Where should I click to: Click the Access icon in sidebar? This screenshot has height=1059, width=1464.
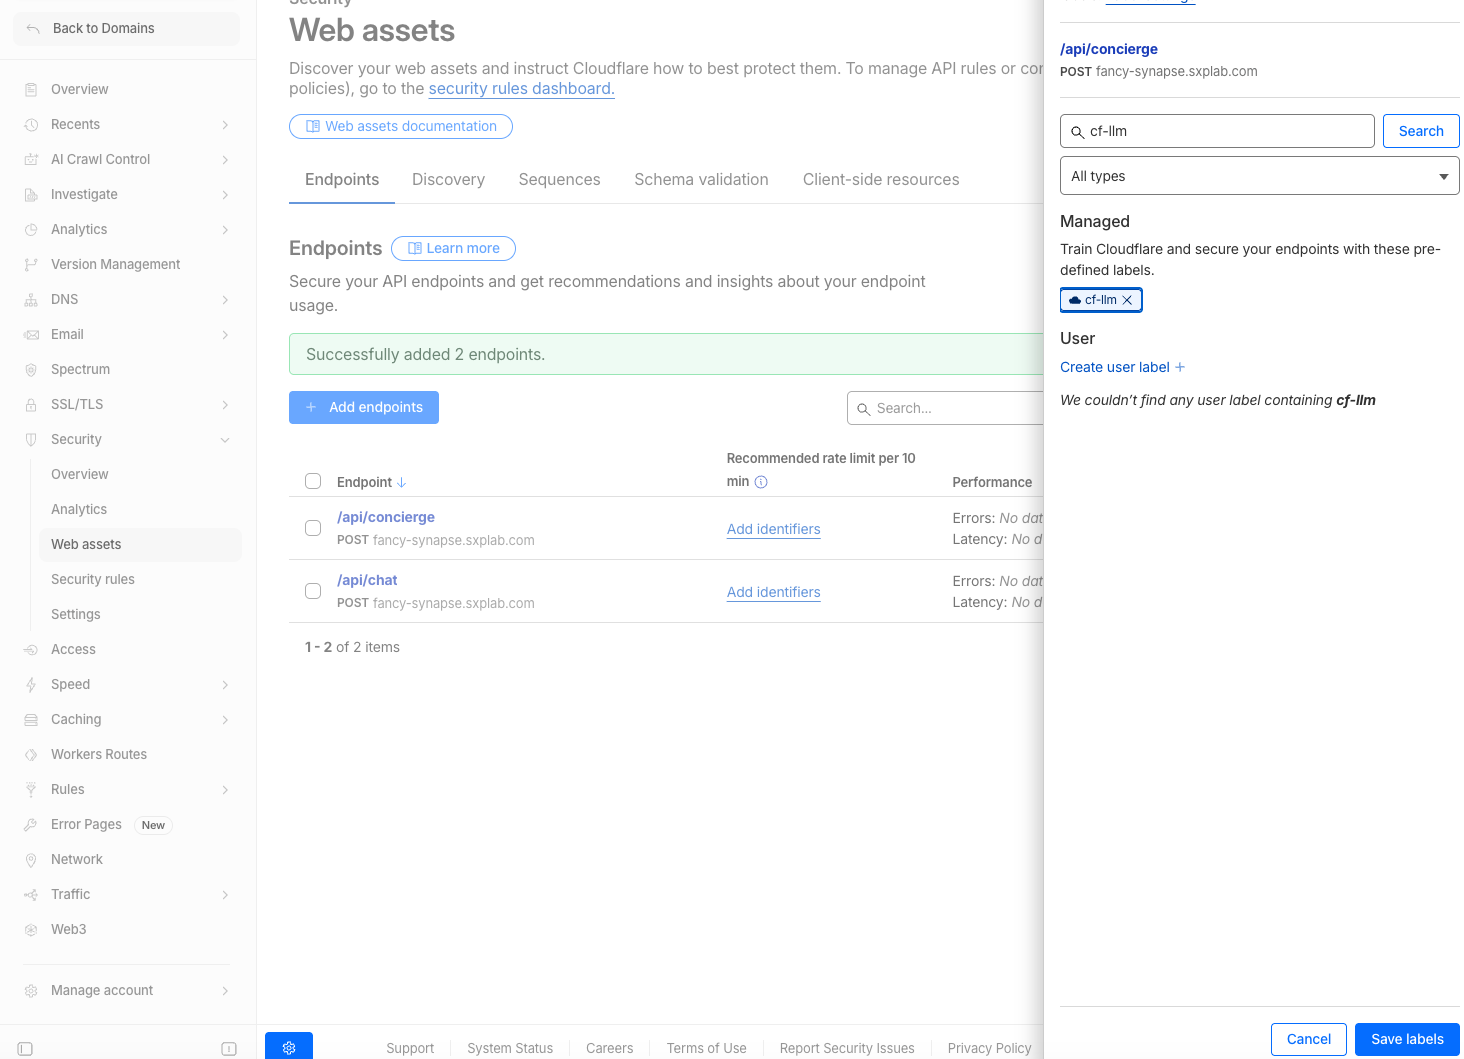pyautogui.click(x=31, y=649)
